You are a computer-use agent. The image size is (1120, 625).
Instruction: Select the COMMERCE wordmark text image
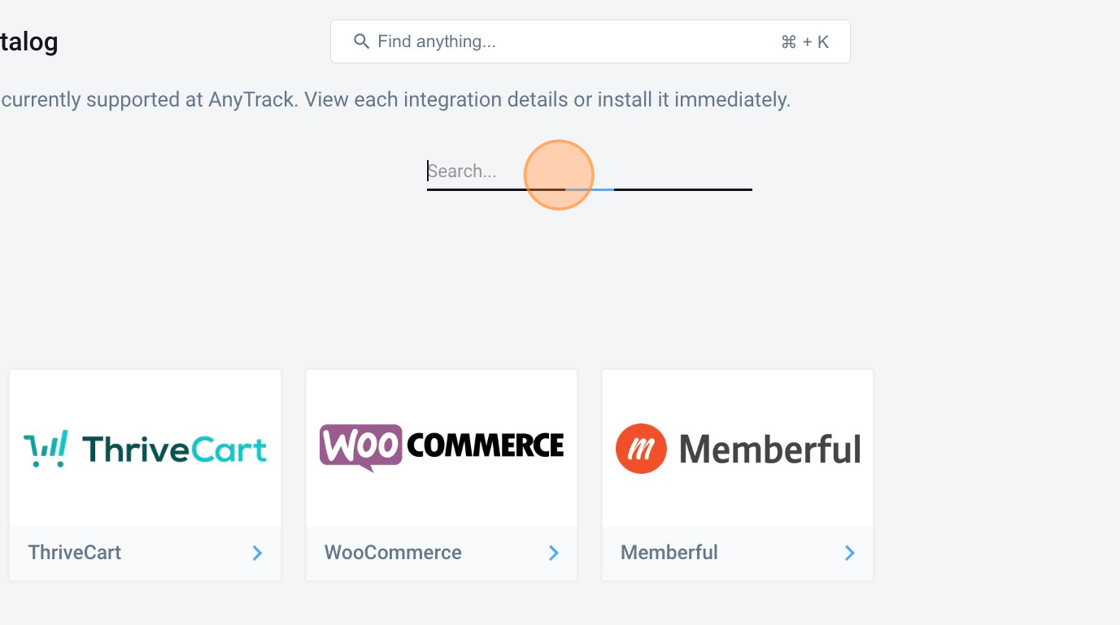click(x=485, y=445)
